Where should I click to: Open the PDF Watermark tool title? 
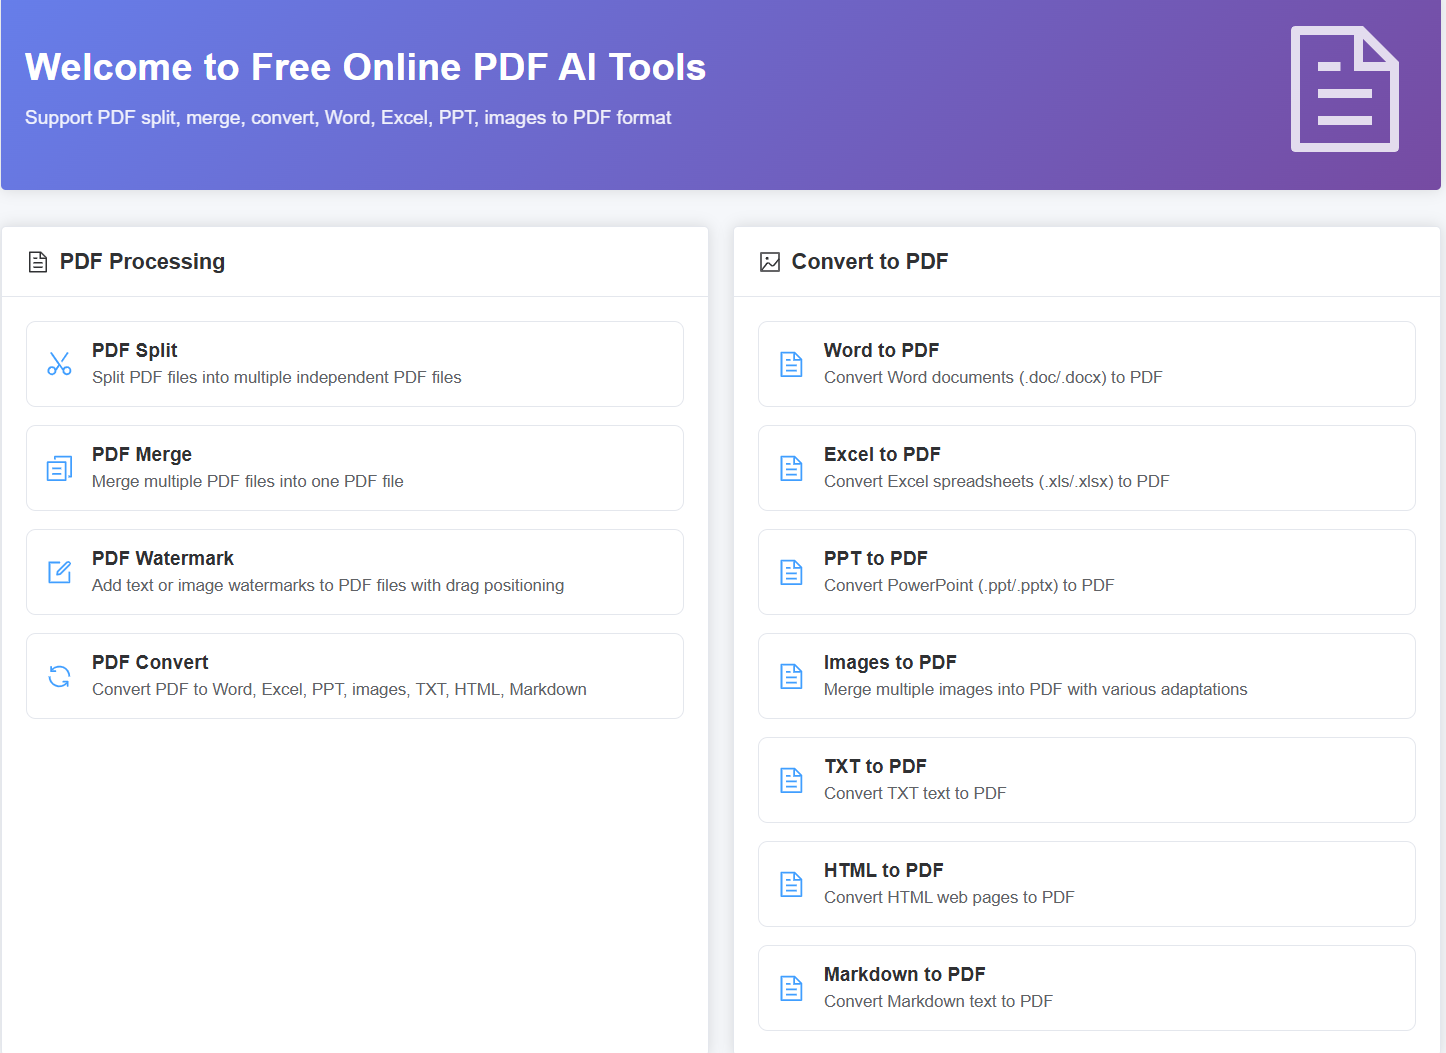pyautogui.click(x=163, y=558)
